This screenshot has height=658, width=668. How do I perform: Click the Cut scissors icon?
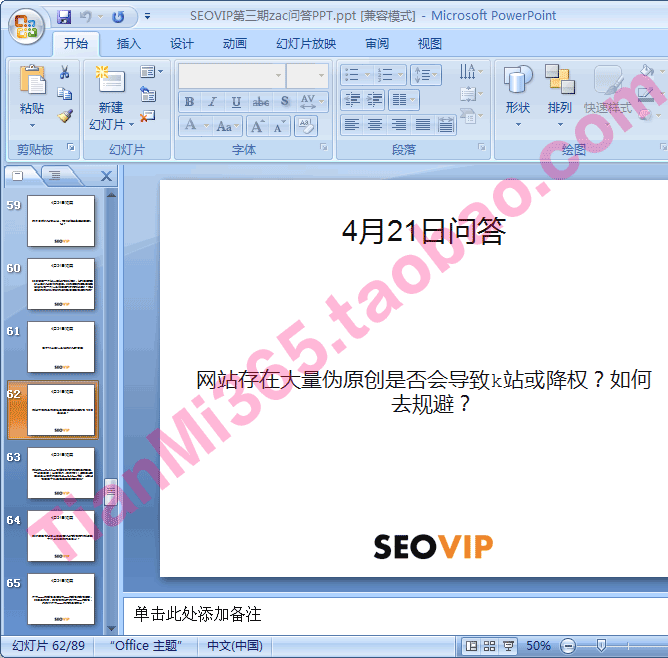[x=64, y=72]
